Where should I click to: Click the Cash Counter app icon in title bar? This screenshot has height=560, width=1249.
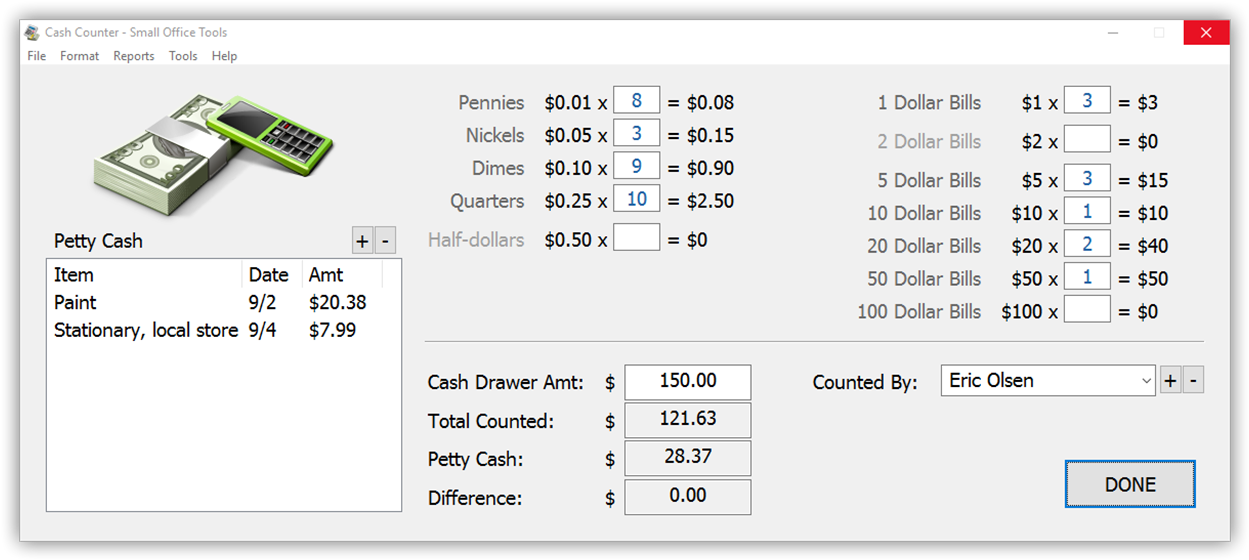(x=32, y=32)
